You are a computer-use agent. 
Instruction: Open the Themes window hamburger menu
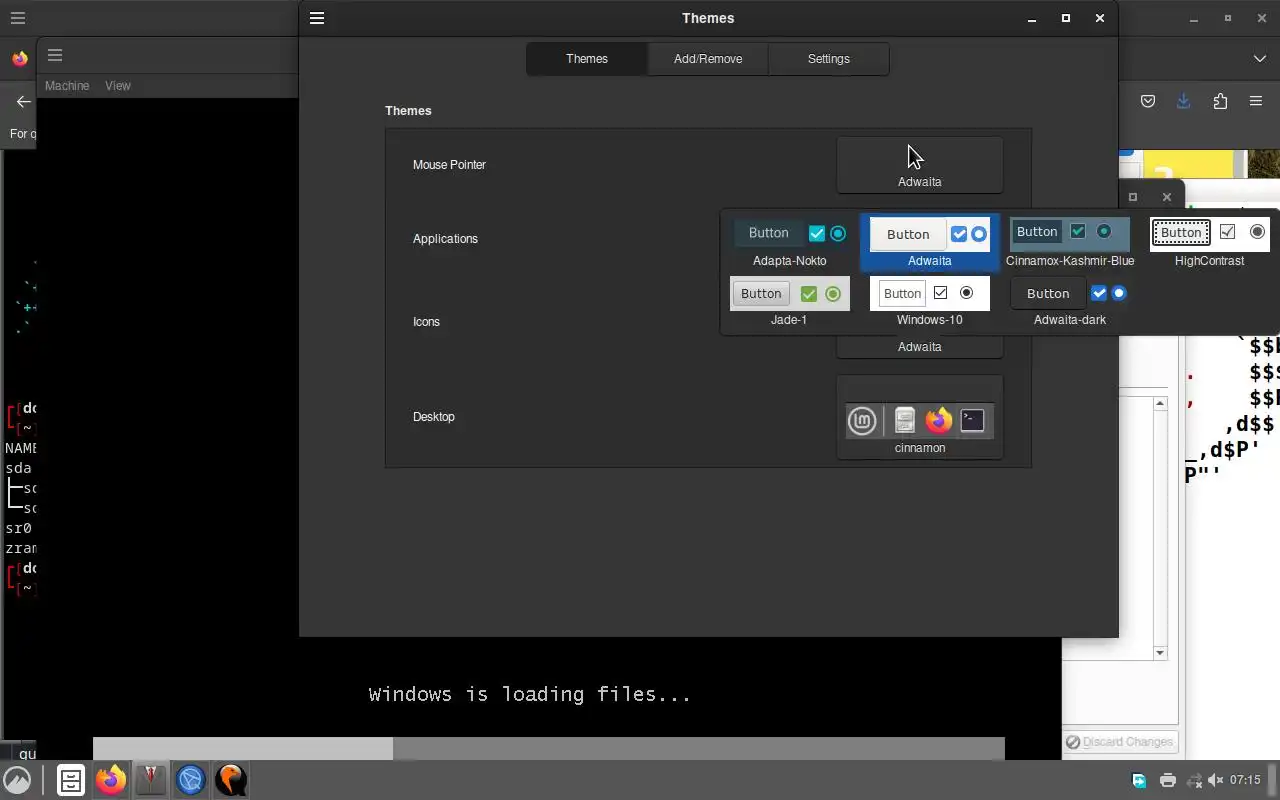pyautogui.click(x=317, y=18)
